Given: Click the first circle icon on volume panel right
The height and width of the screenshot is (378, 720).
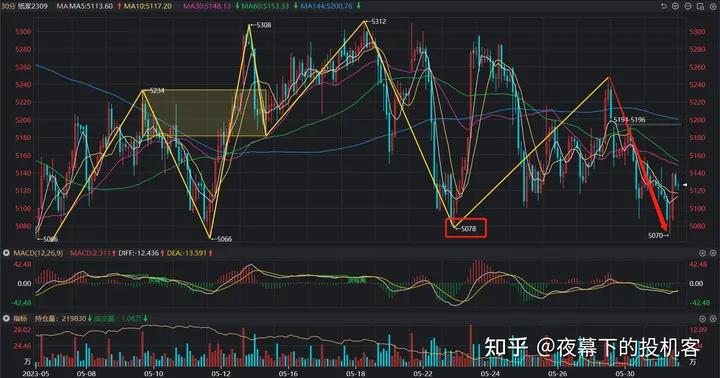Looking at the screenshot, I should click(702, 318).
